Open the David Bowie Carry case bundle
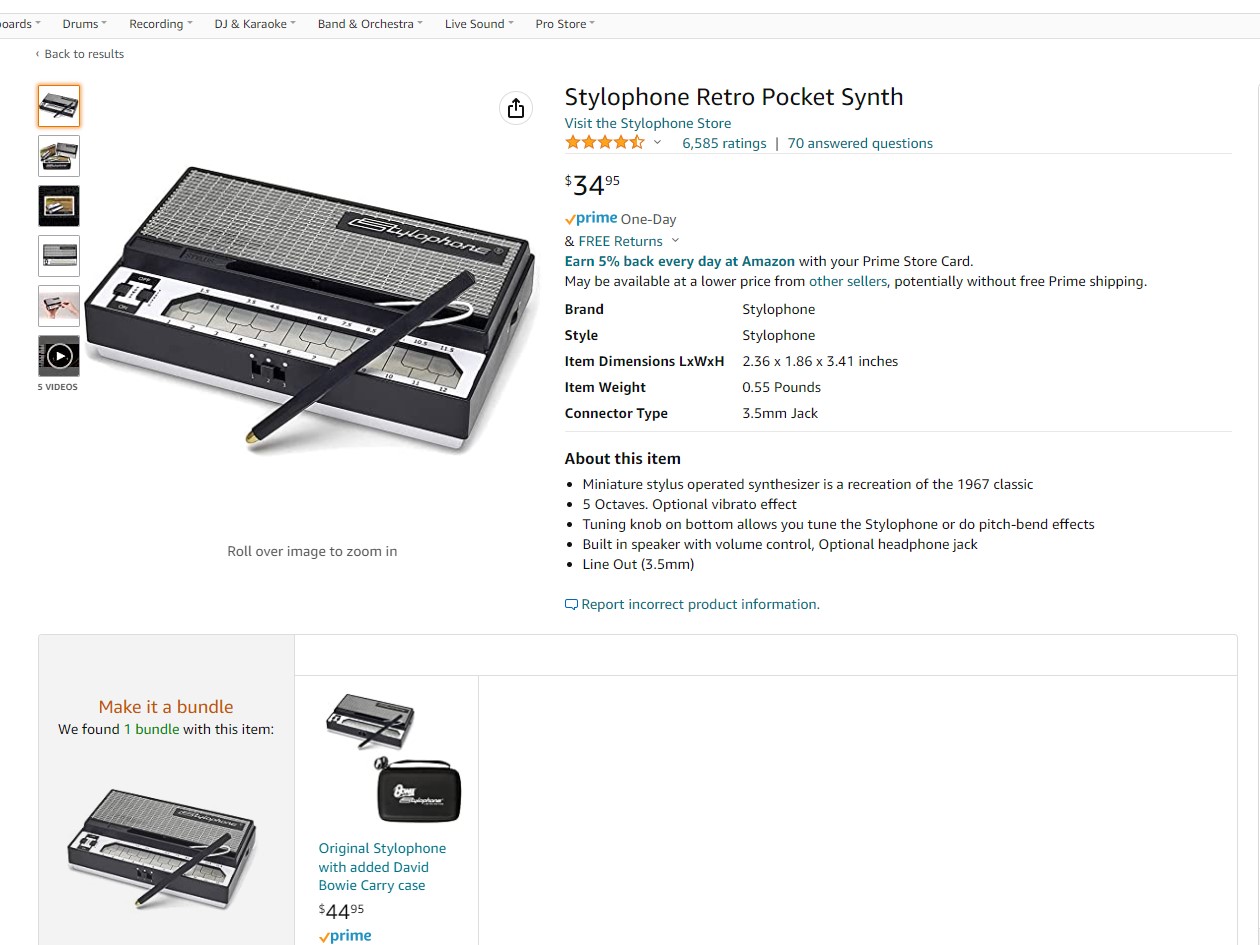 pos(382,866)
